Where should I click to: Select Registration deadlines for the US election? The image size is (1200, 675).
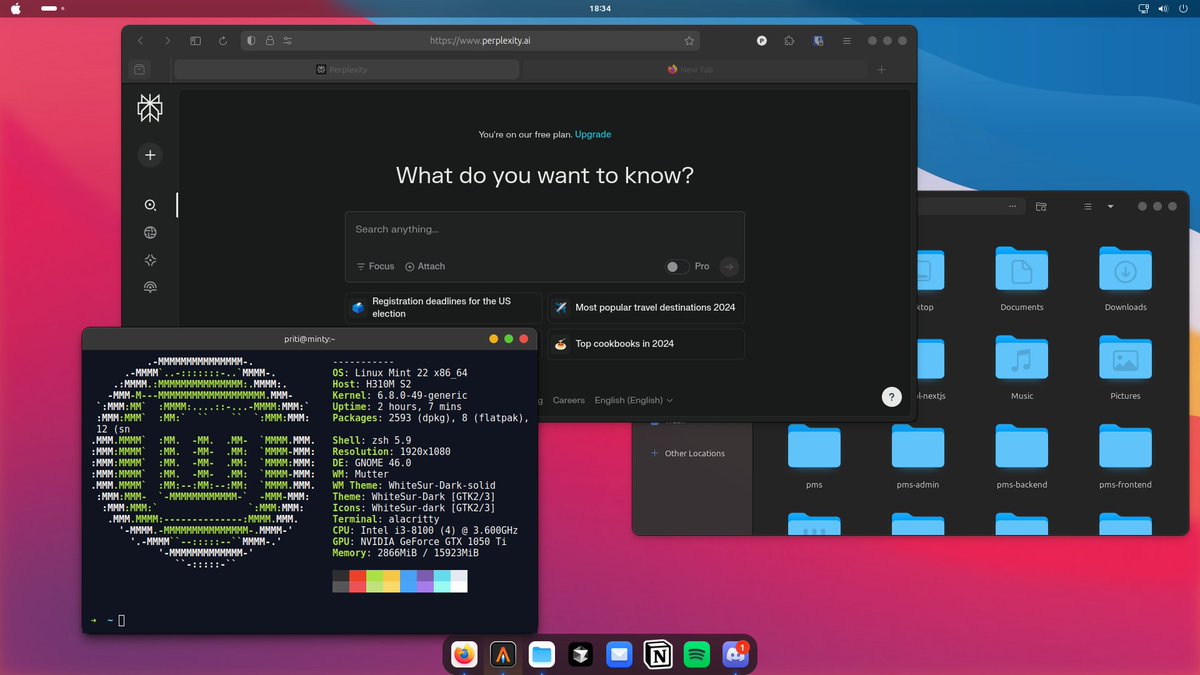tap(445, 307)
